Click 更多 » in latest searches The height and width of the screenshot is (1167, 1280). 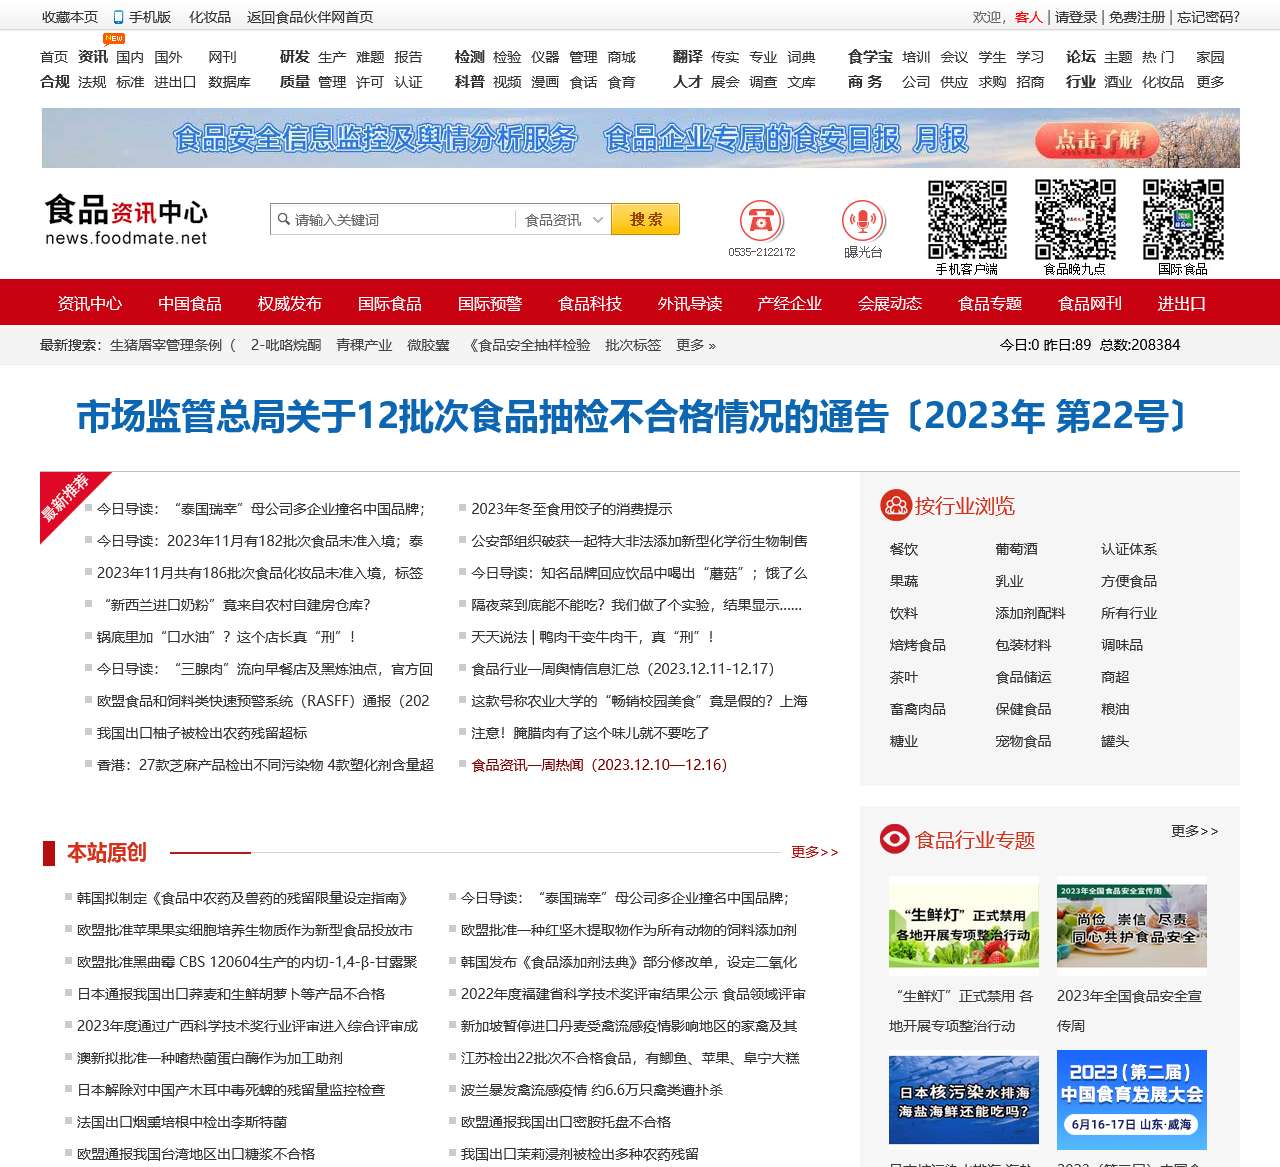click(696, 345)
